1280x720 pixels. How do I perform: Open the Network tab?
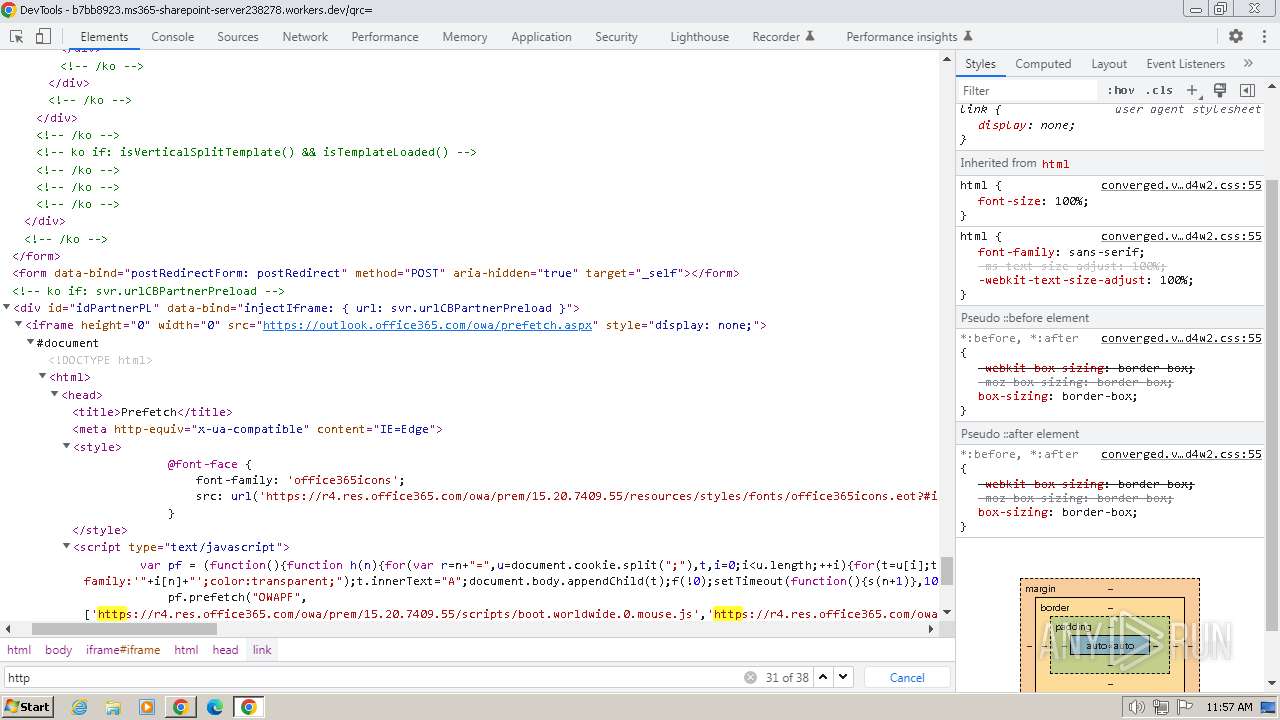305,36
